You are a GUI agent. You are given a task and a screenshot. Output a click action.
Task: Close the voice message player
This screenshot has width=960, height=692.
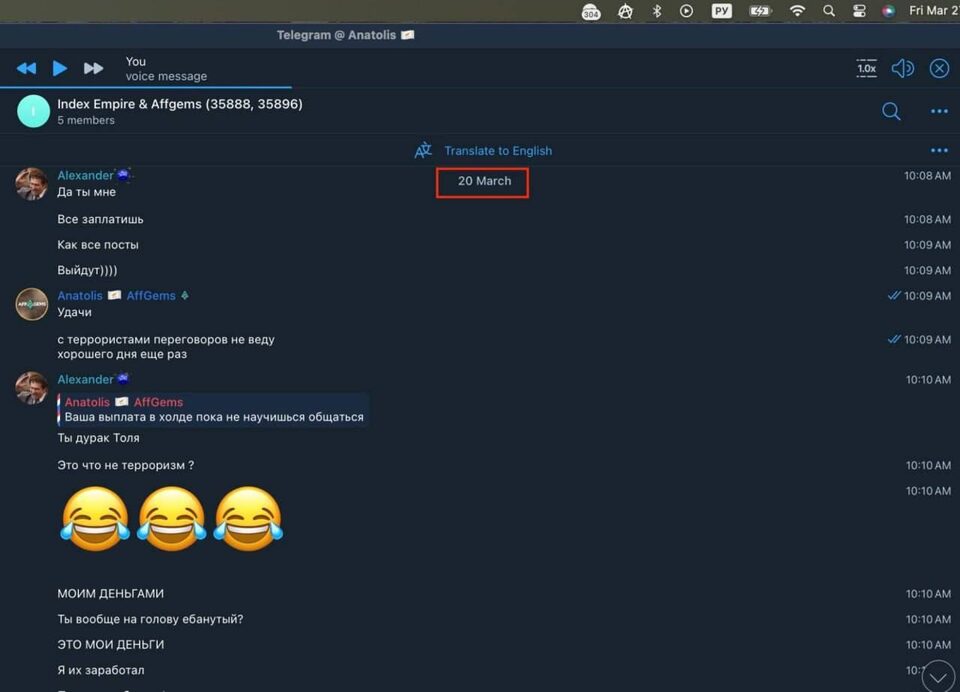pyautogui.click(x=939, y=68)
